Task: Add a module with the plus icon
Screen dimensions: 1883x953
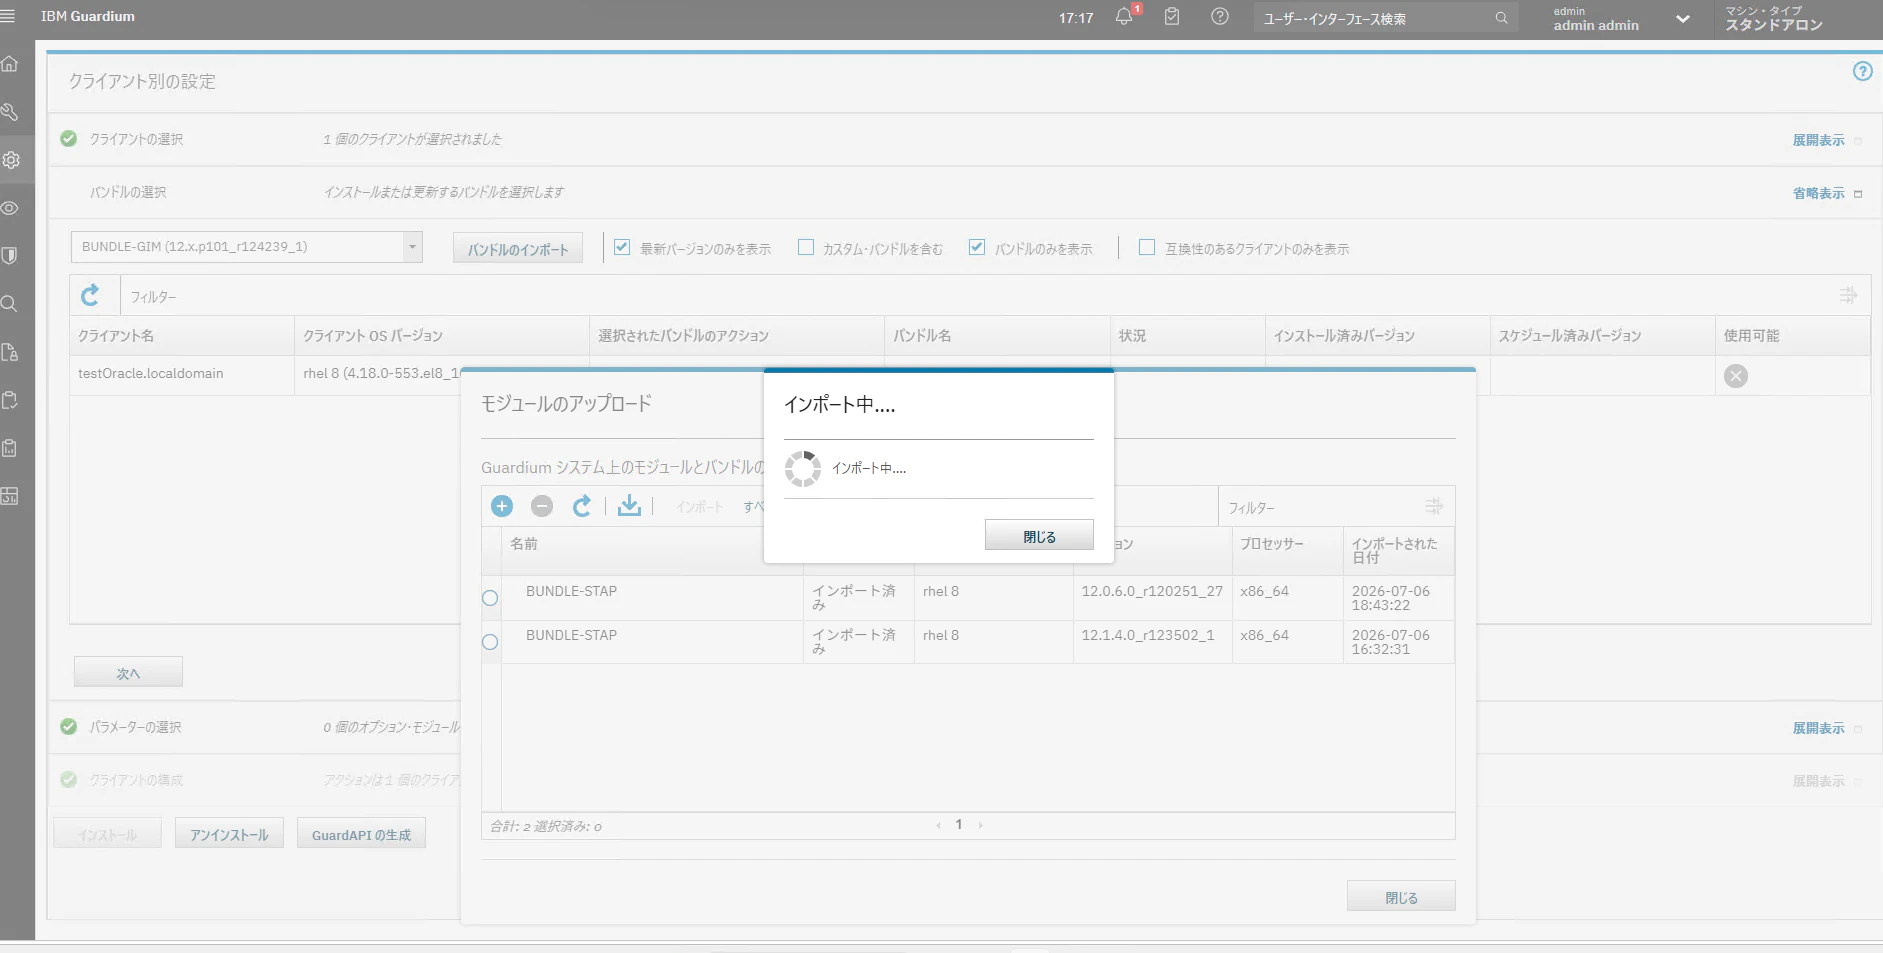Action: [x=502, y=506]
